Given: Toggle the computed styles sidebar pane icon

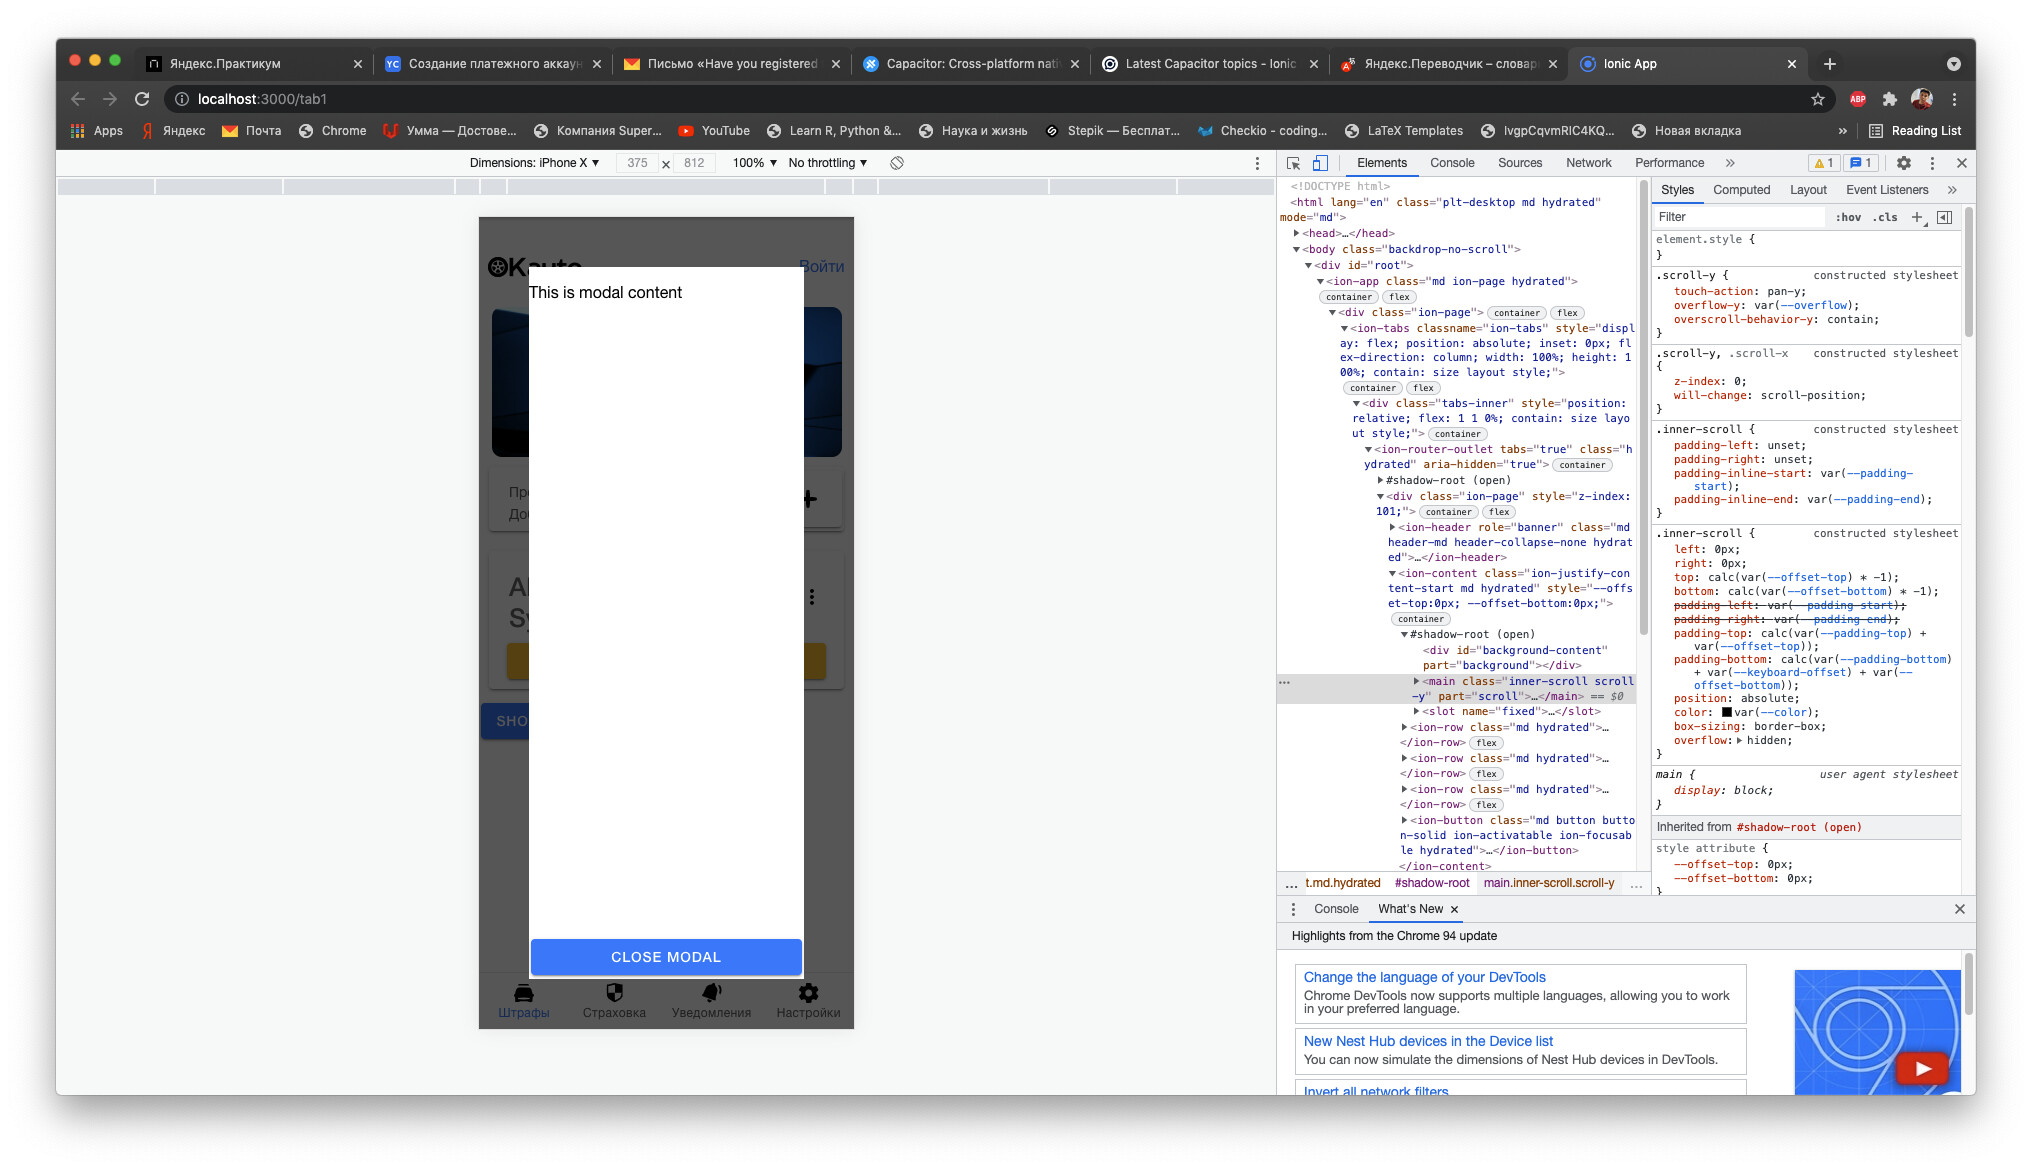Looking at the screenshot, I should (x=1944, y=217).
